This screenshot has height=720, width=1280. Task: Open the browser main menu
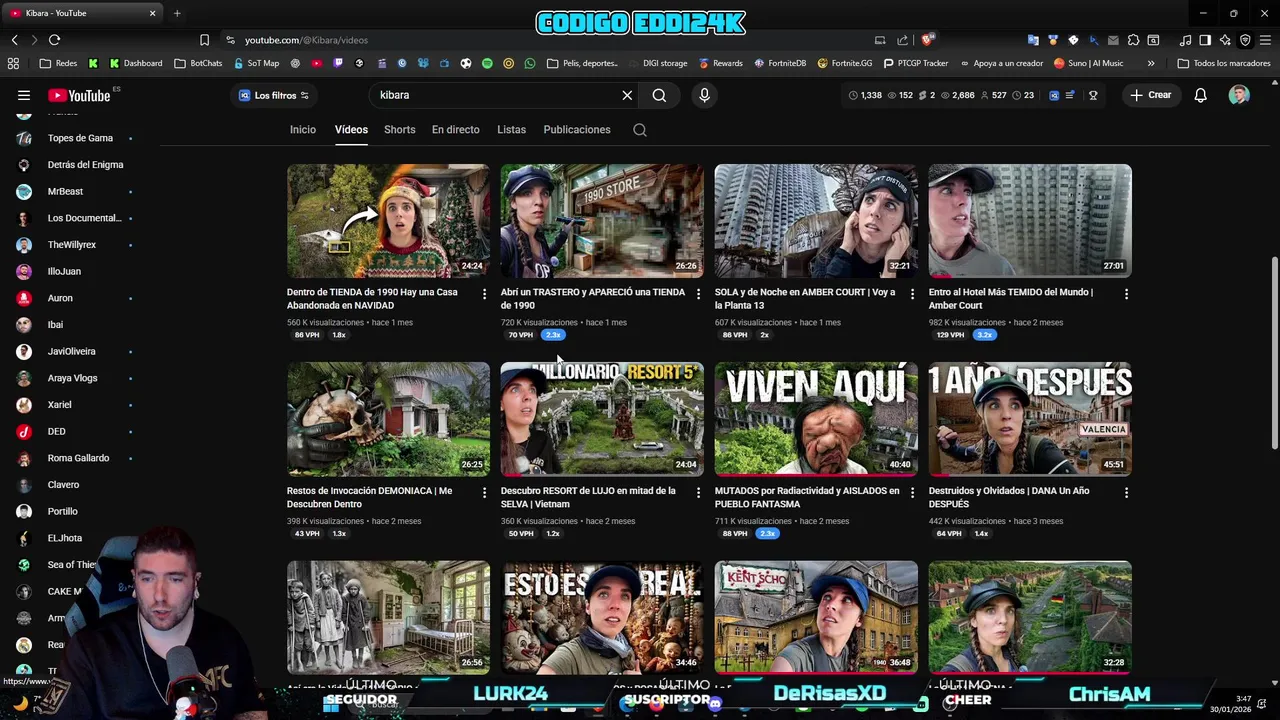tap(1265, 40)
